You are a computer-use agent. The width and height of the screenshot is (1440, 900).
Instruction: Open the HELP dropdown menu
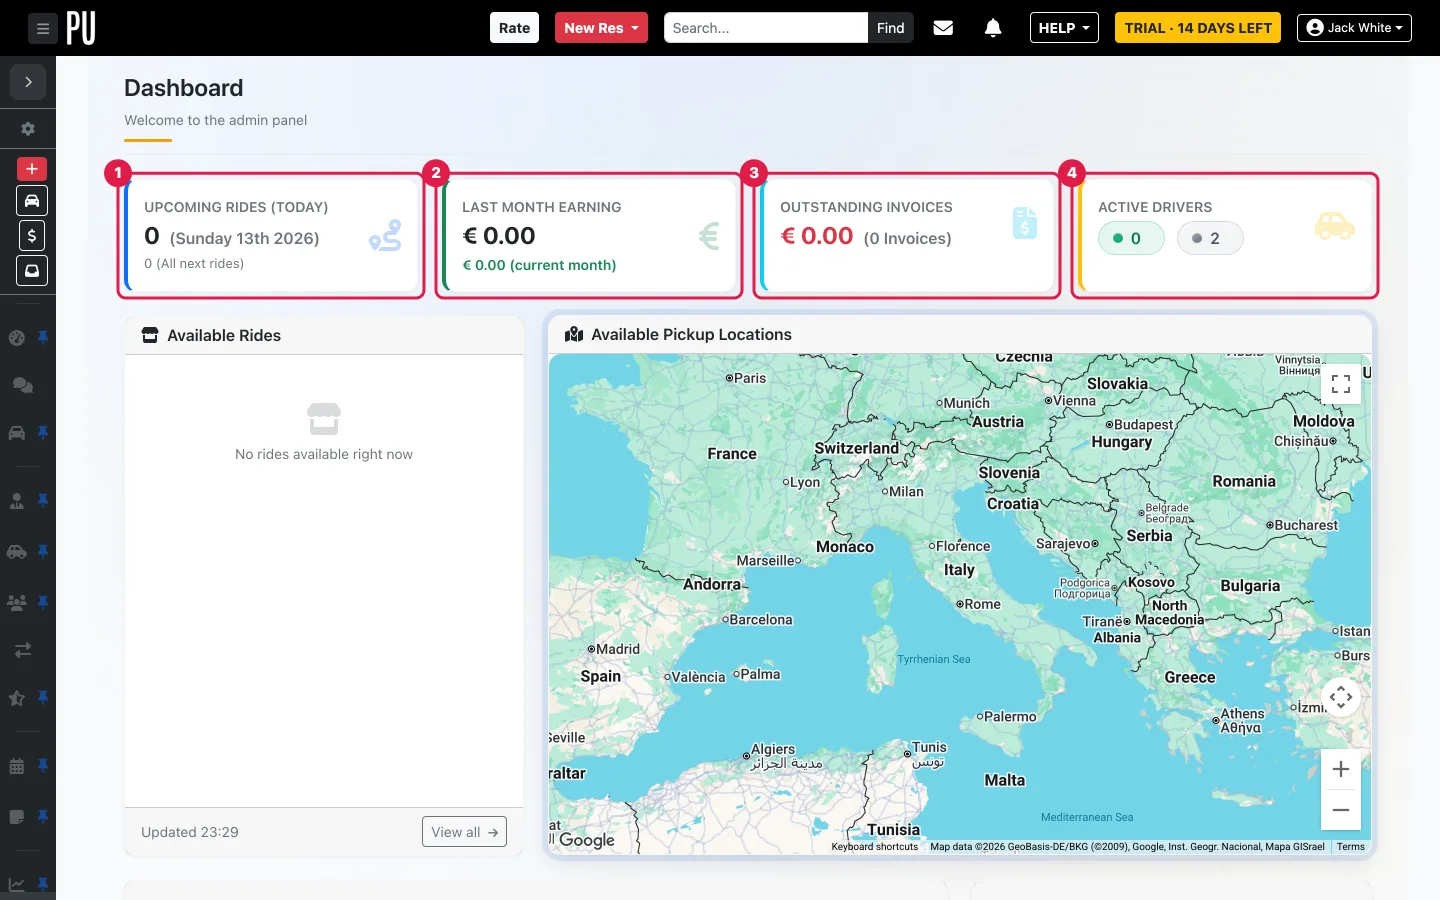click(x=1064, y=28)
